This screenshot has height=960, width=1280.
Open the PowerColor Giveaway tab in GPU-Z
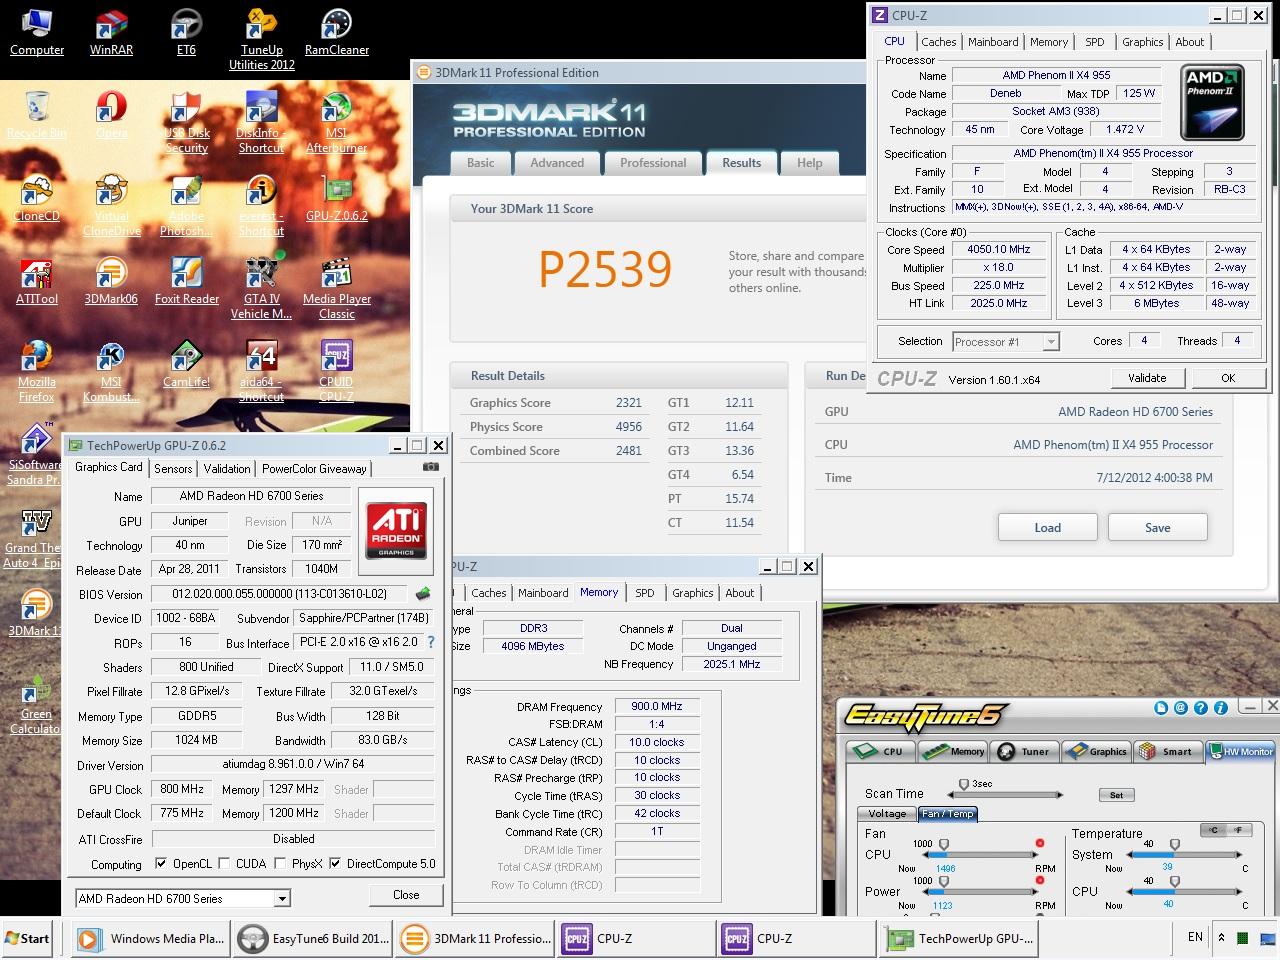(314, 469)
